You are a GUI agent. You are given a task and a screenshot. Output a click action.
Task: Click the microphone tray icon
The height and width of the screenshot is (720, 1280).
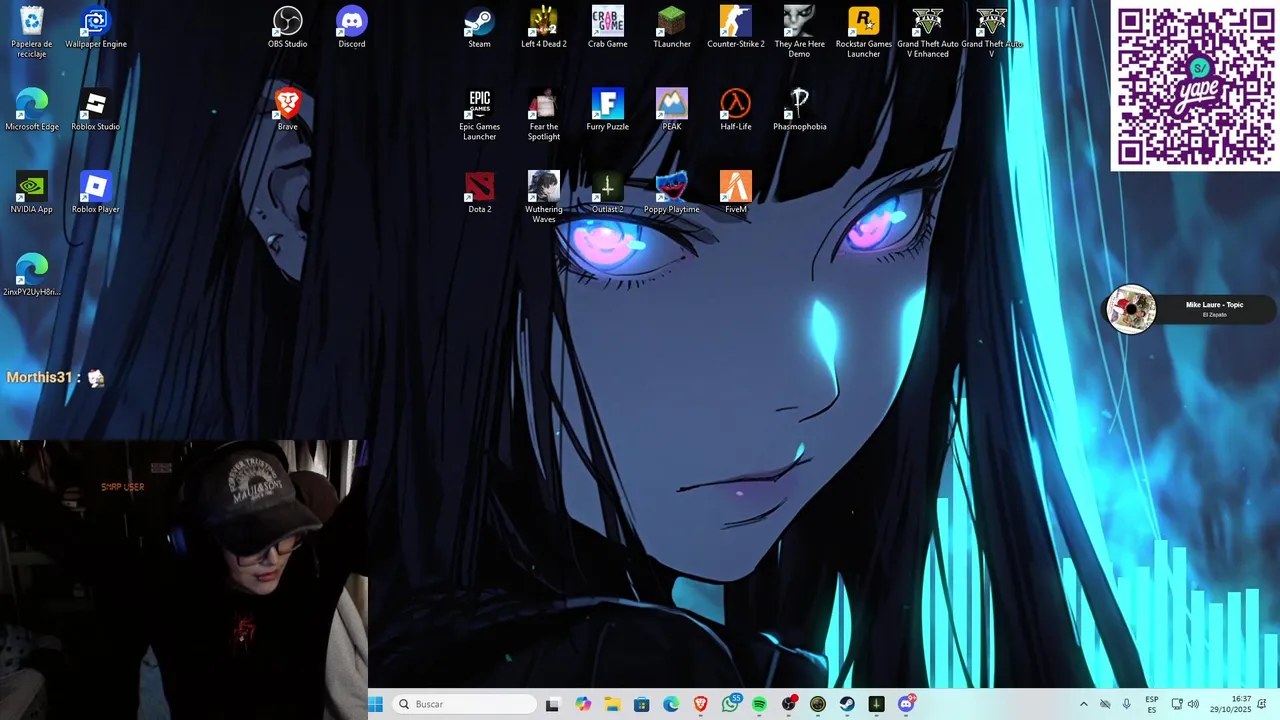coord(1127,704)
